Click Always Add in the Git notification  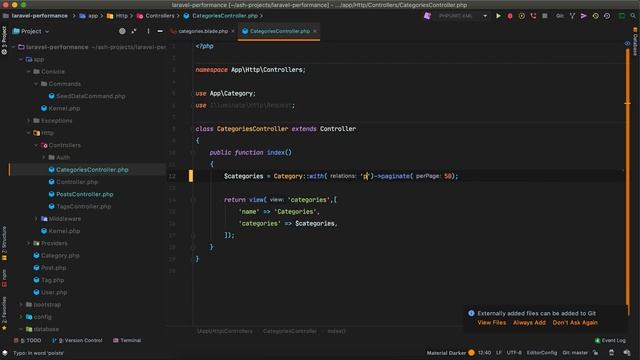coord(529,322)
